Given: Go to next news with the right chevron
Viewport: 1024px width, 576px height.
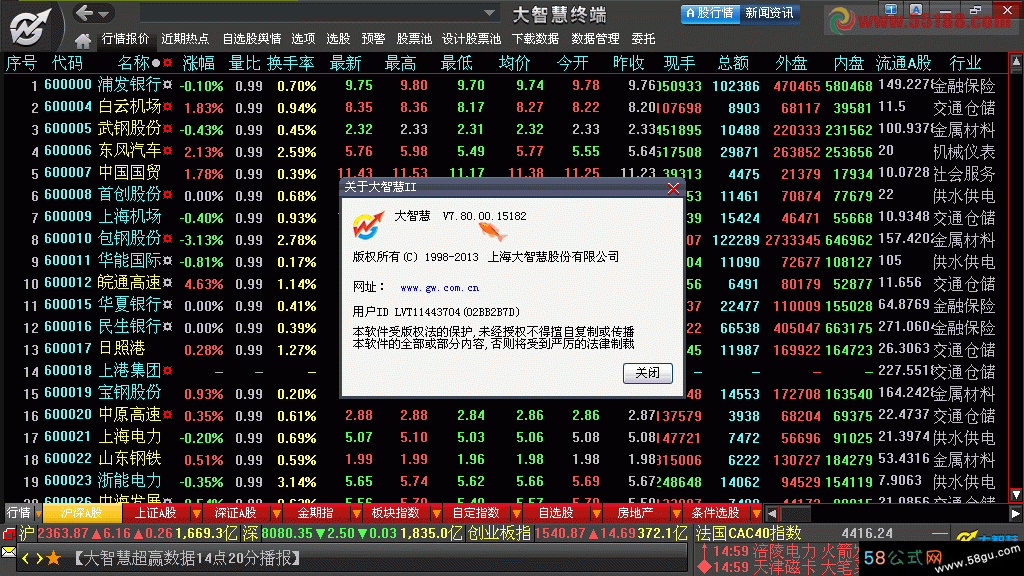Looking at the screenshot, I should click(x=39, y=558).
